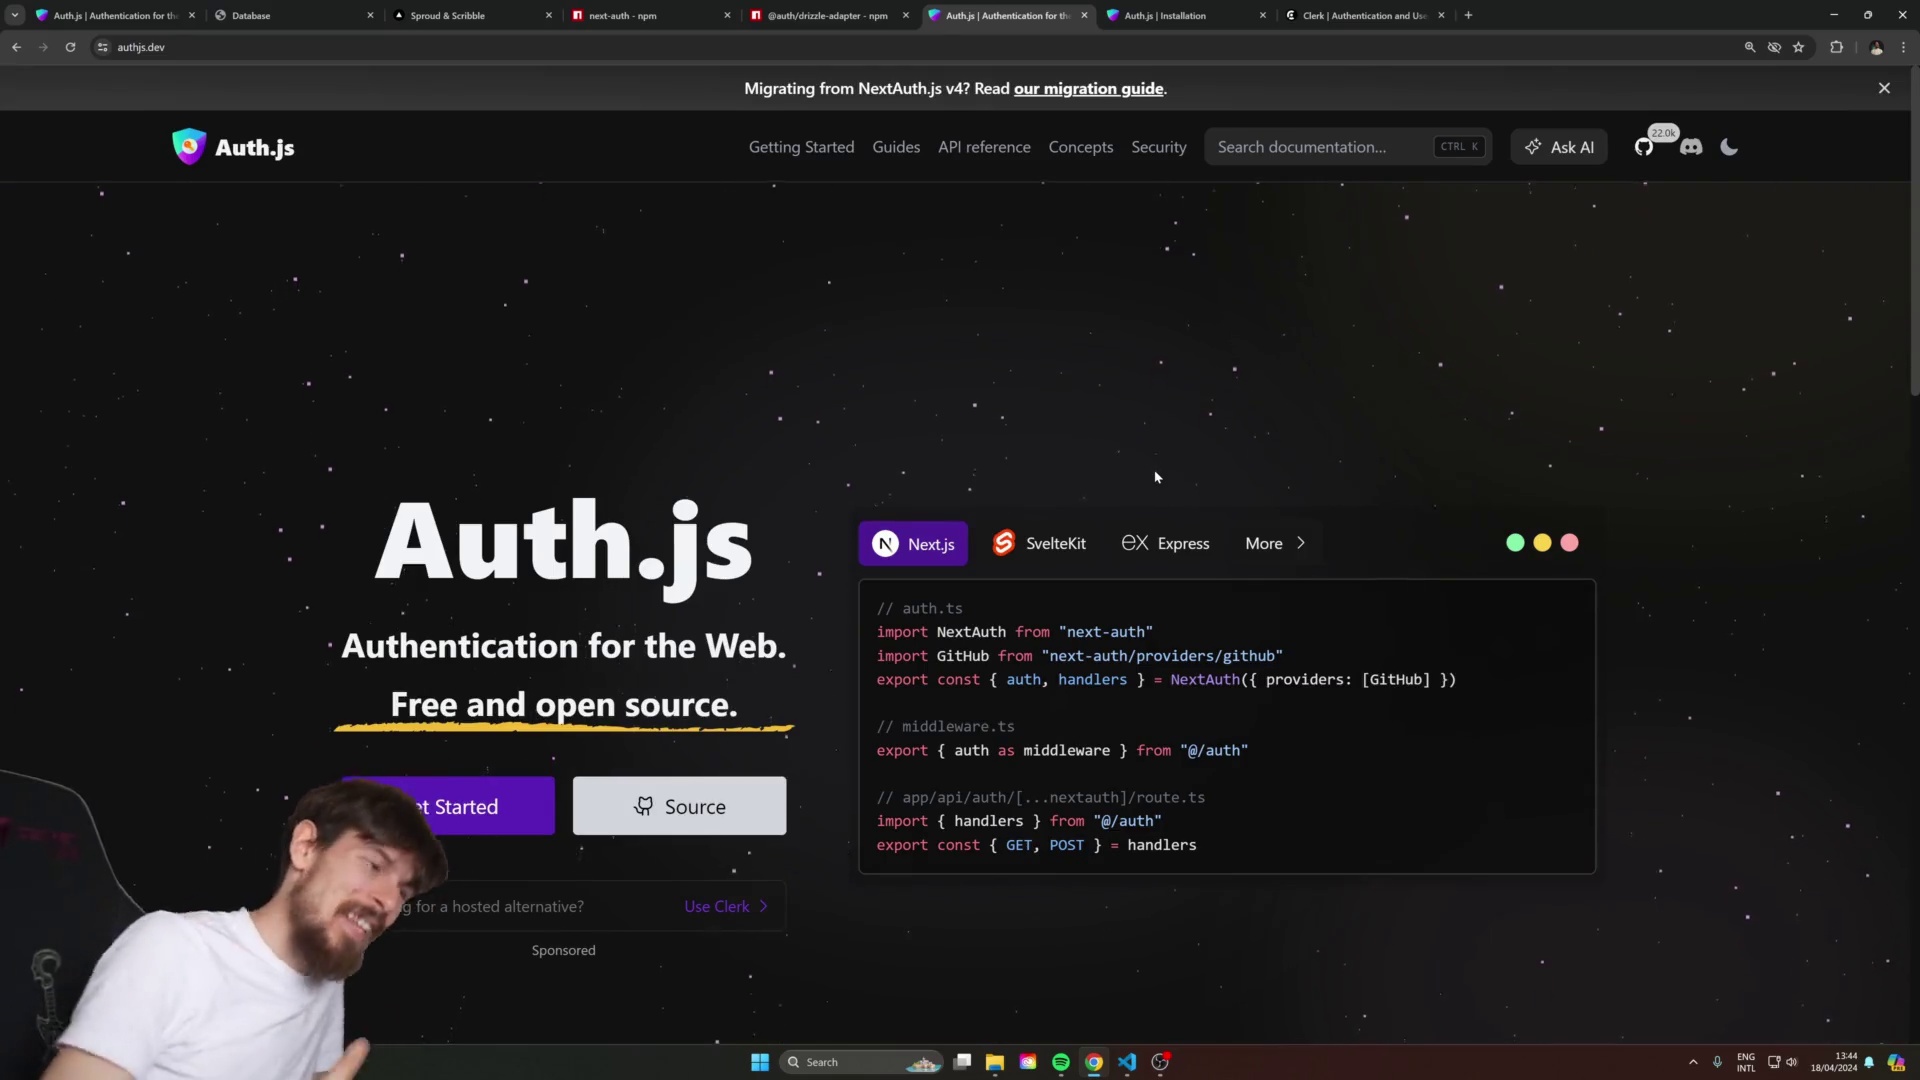
Task: Click the Auth.js shield logo
Action: (x=189, y=147)
